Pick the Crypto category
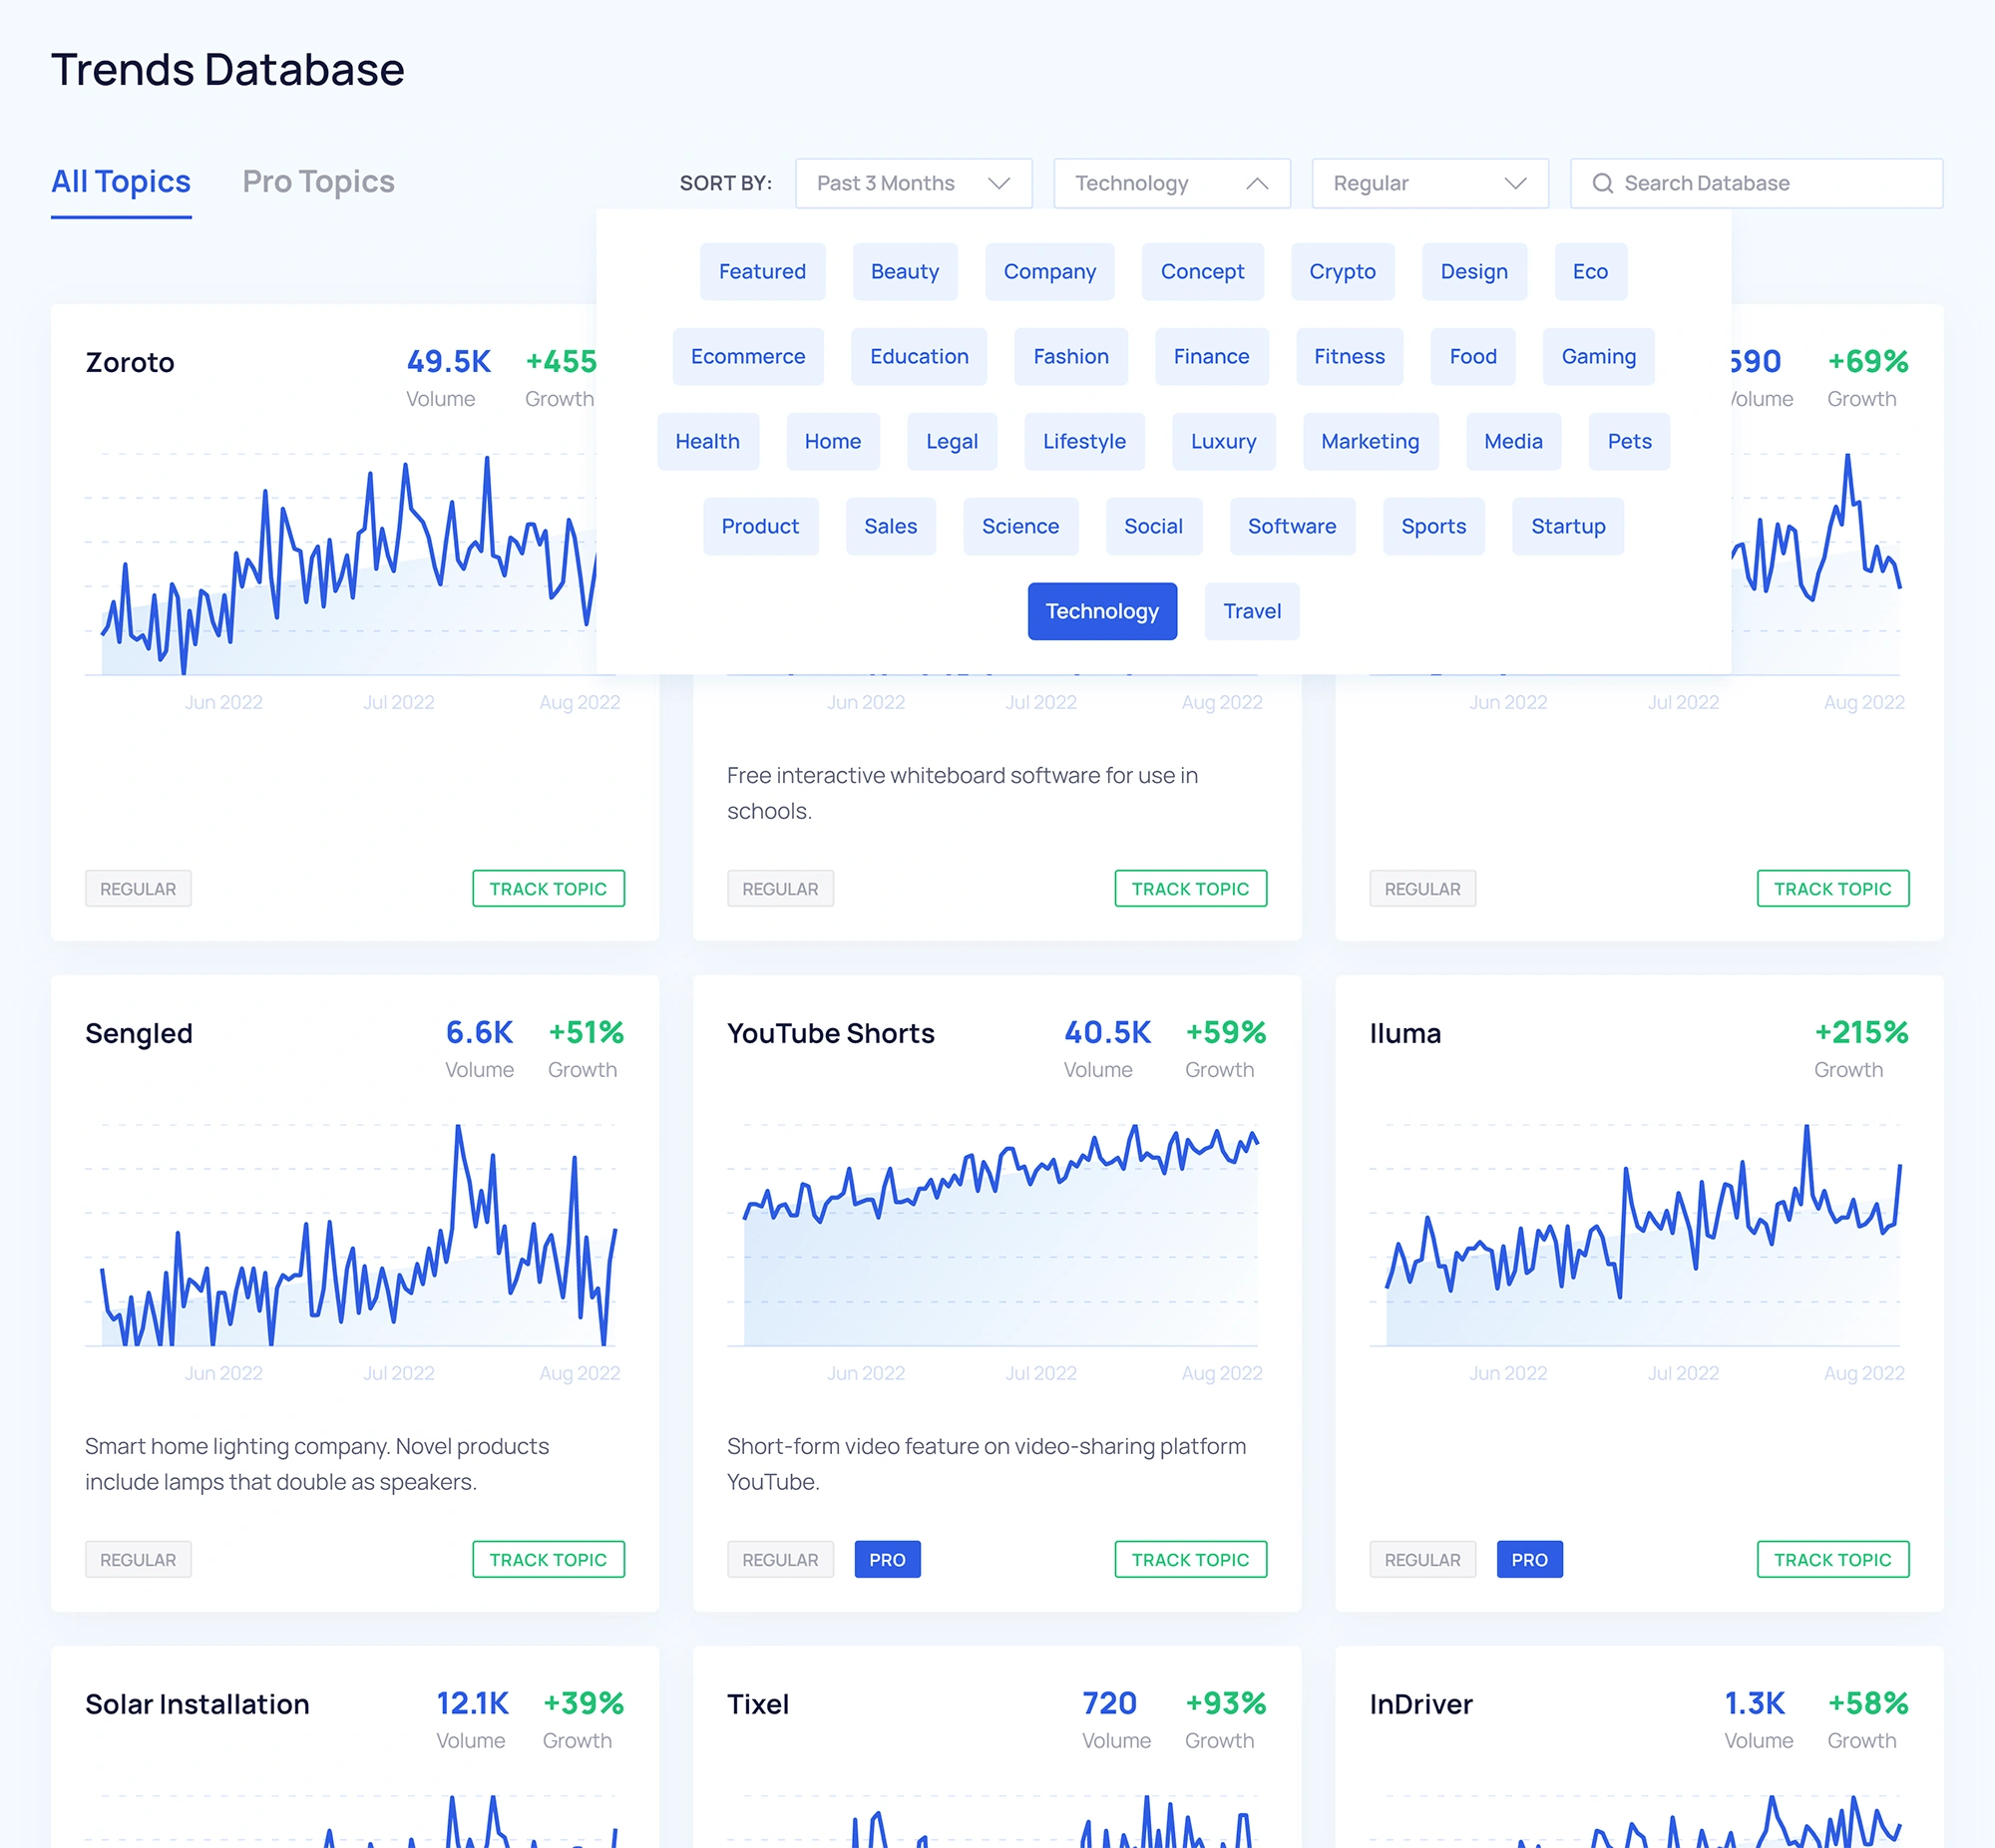This screenshot has height=1848, width=1995. click(x=1342, y=272)
